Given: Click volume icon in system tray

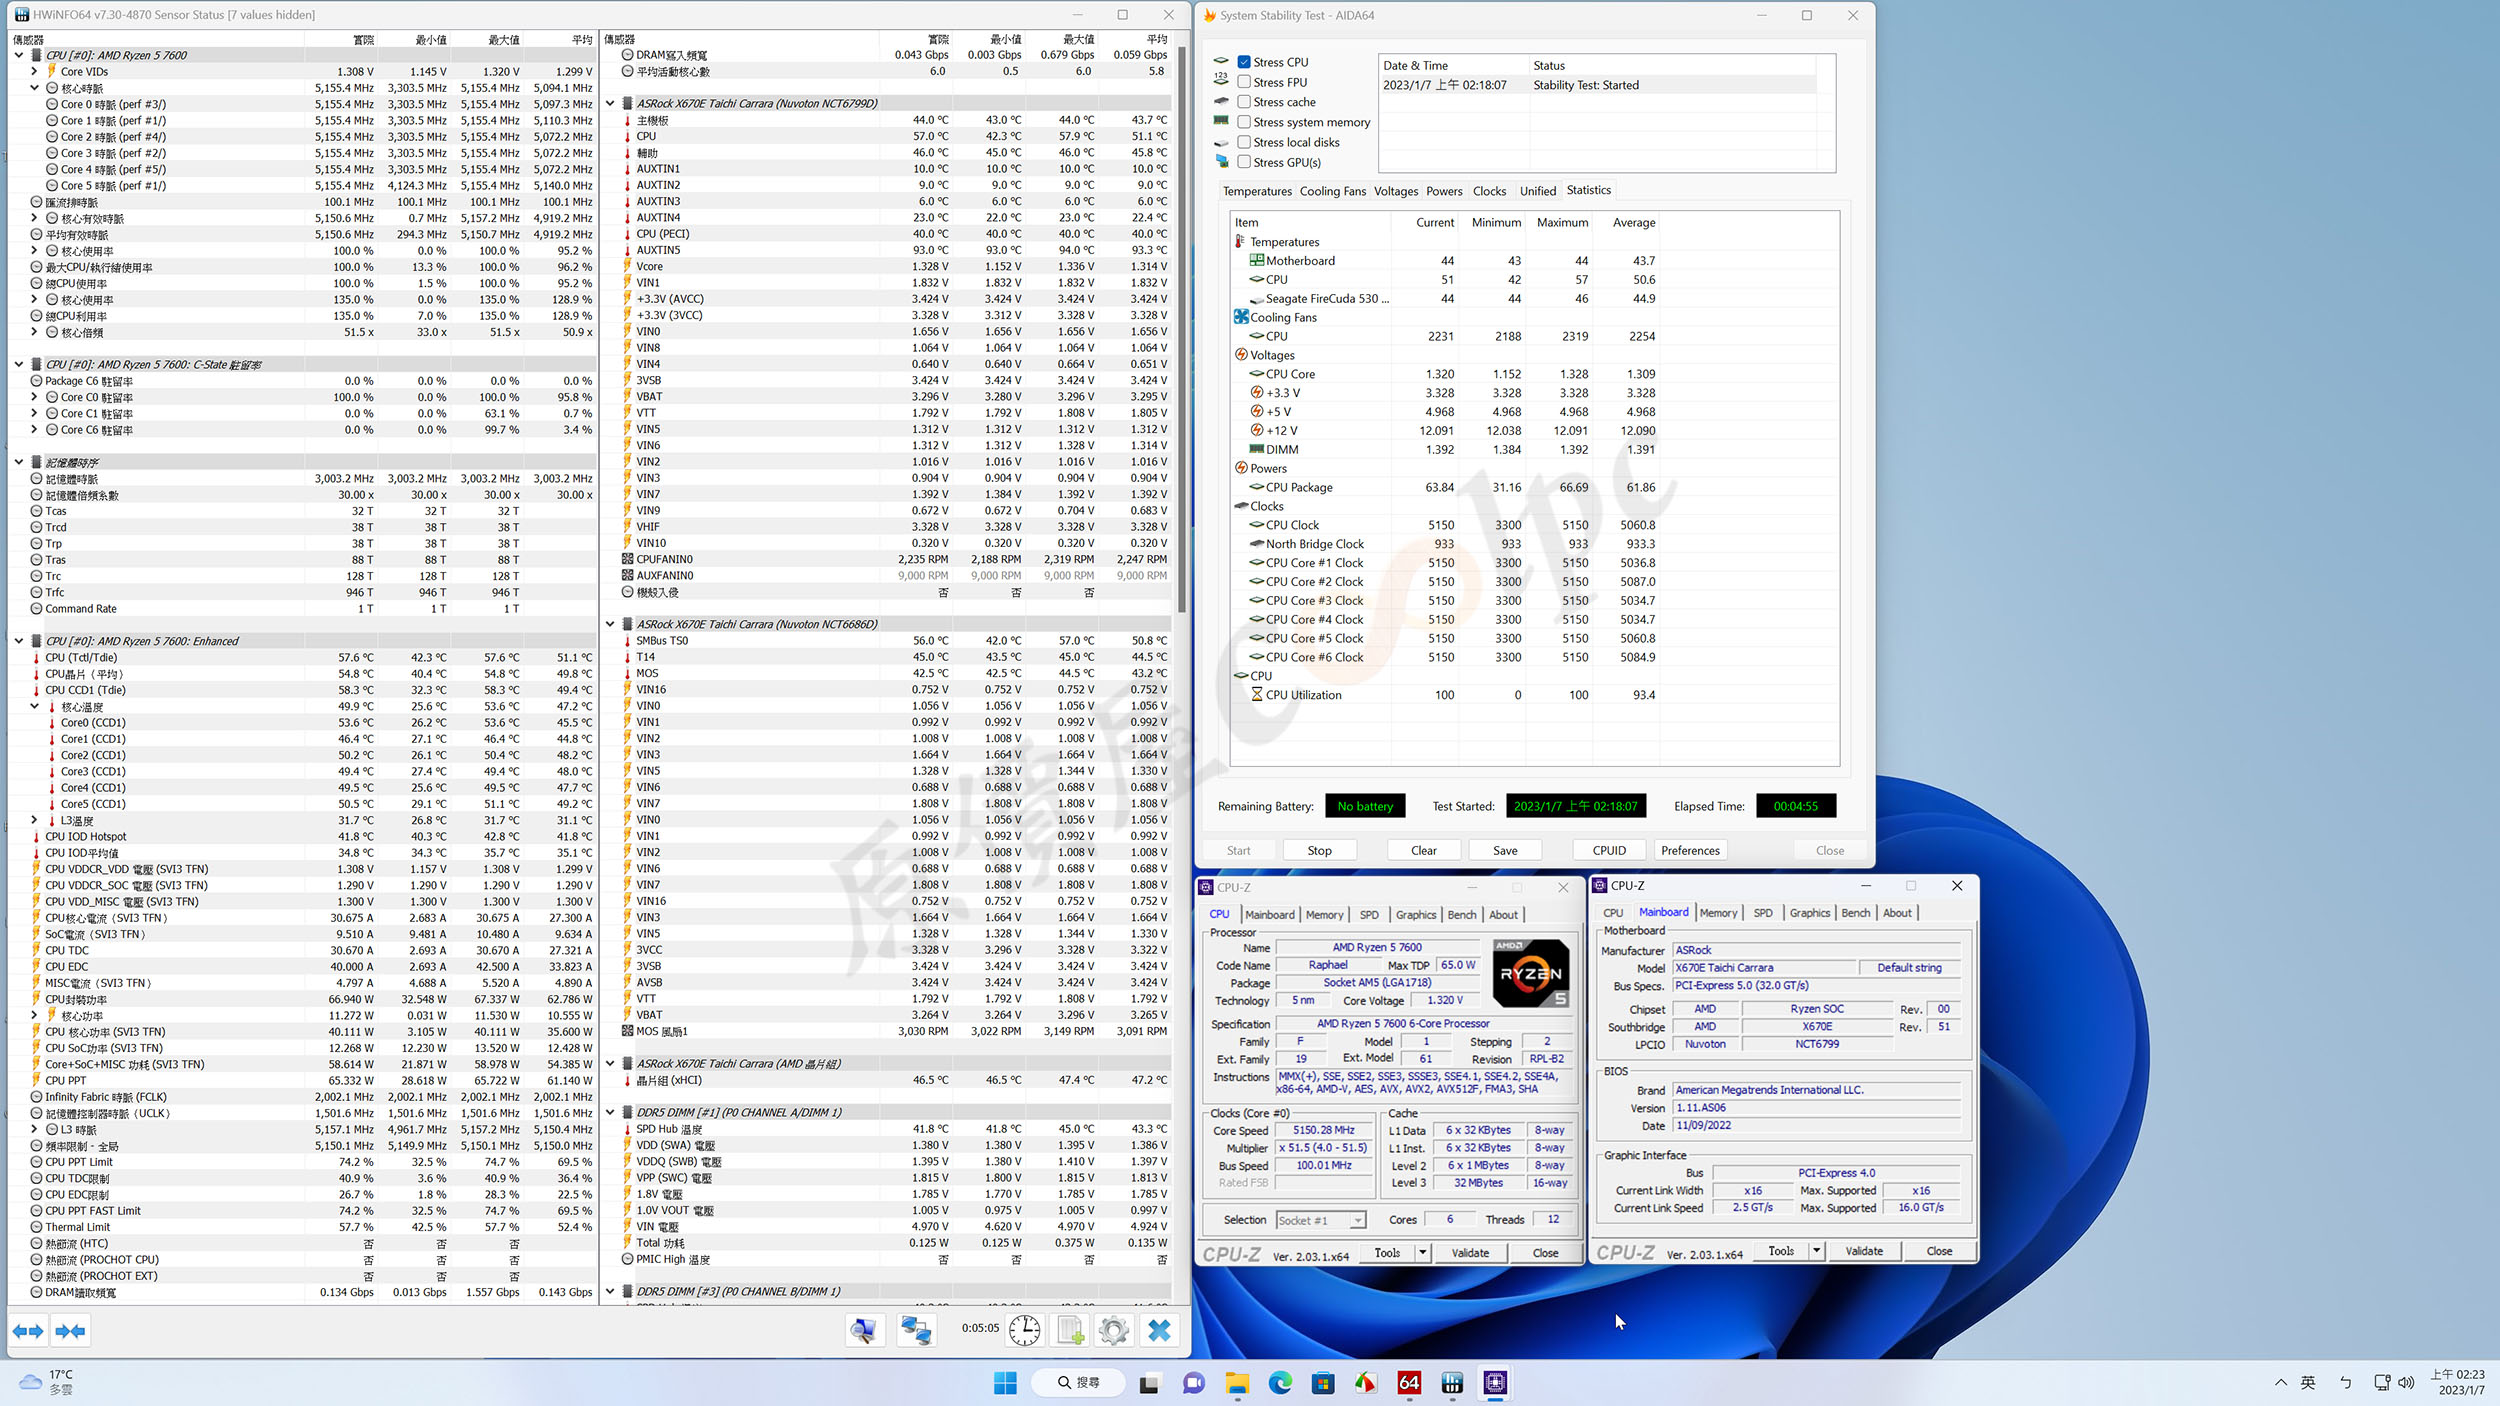Looking at the screenshot, I should click(2406, 1383).
